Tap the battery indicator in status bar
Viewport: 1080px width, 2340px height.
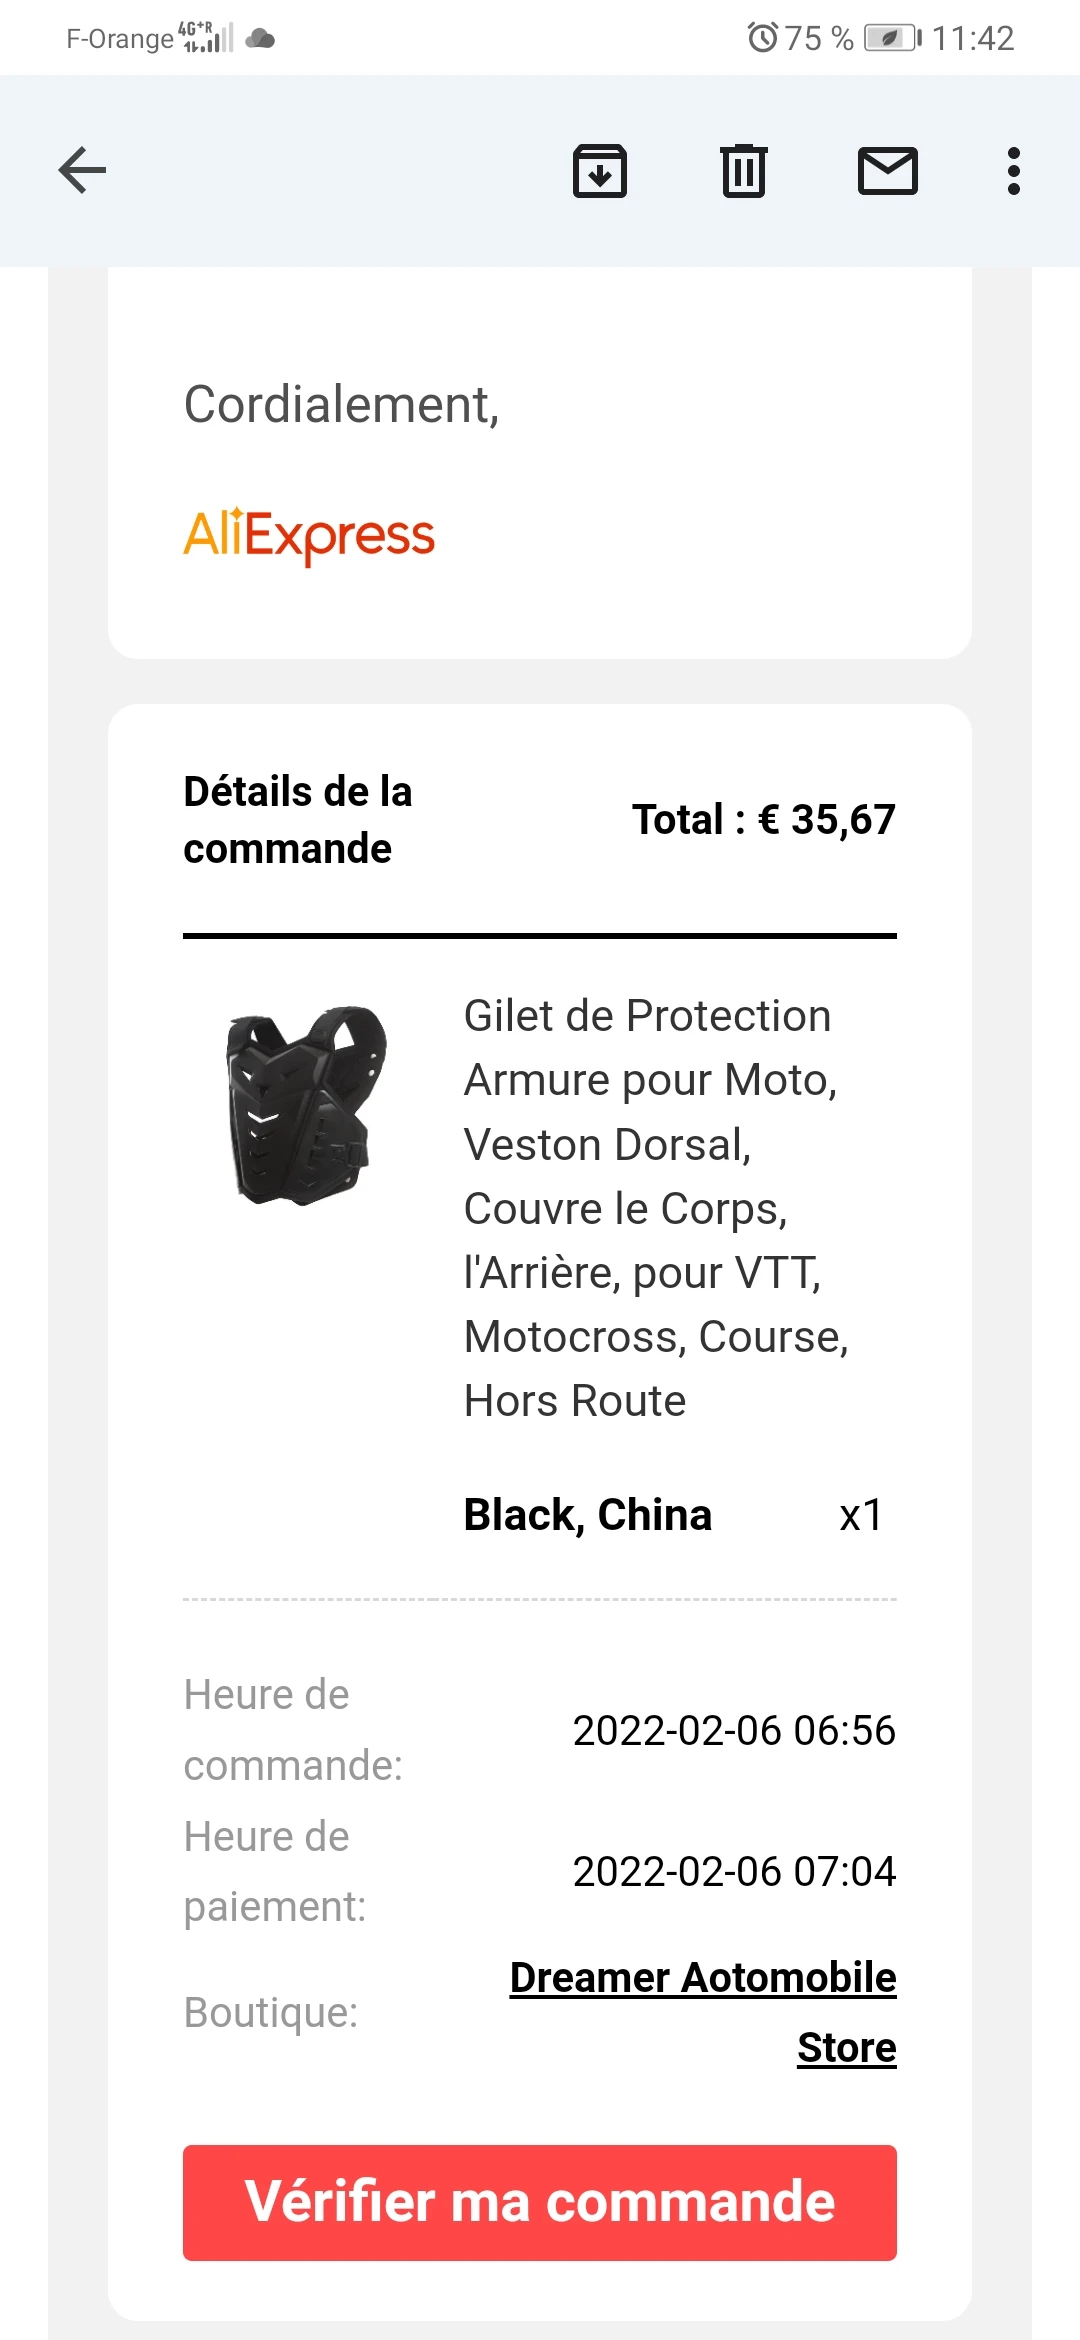(893, 38)
